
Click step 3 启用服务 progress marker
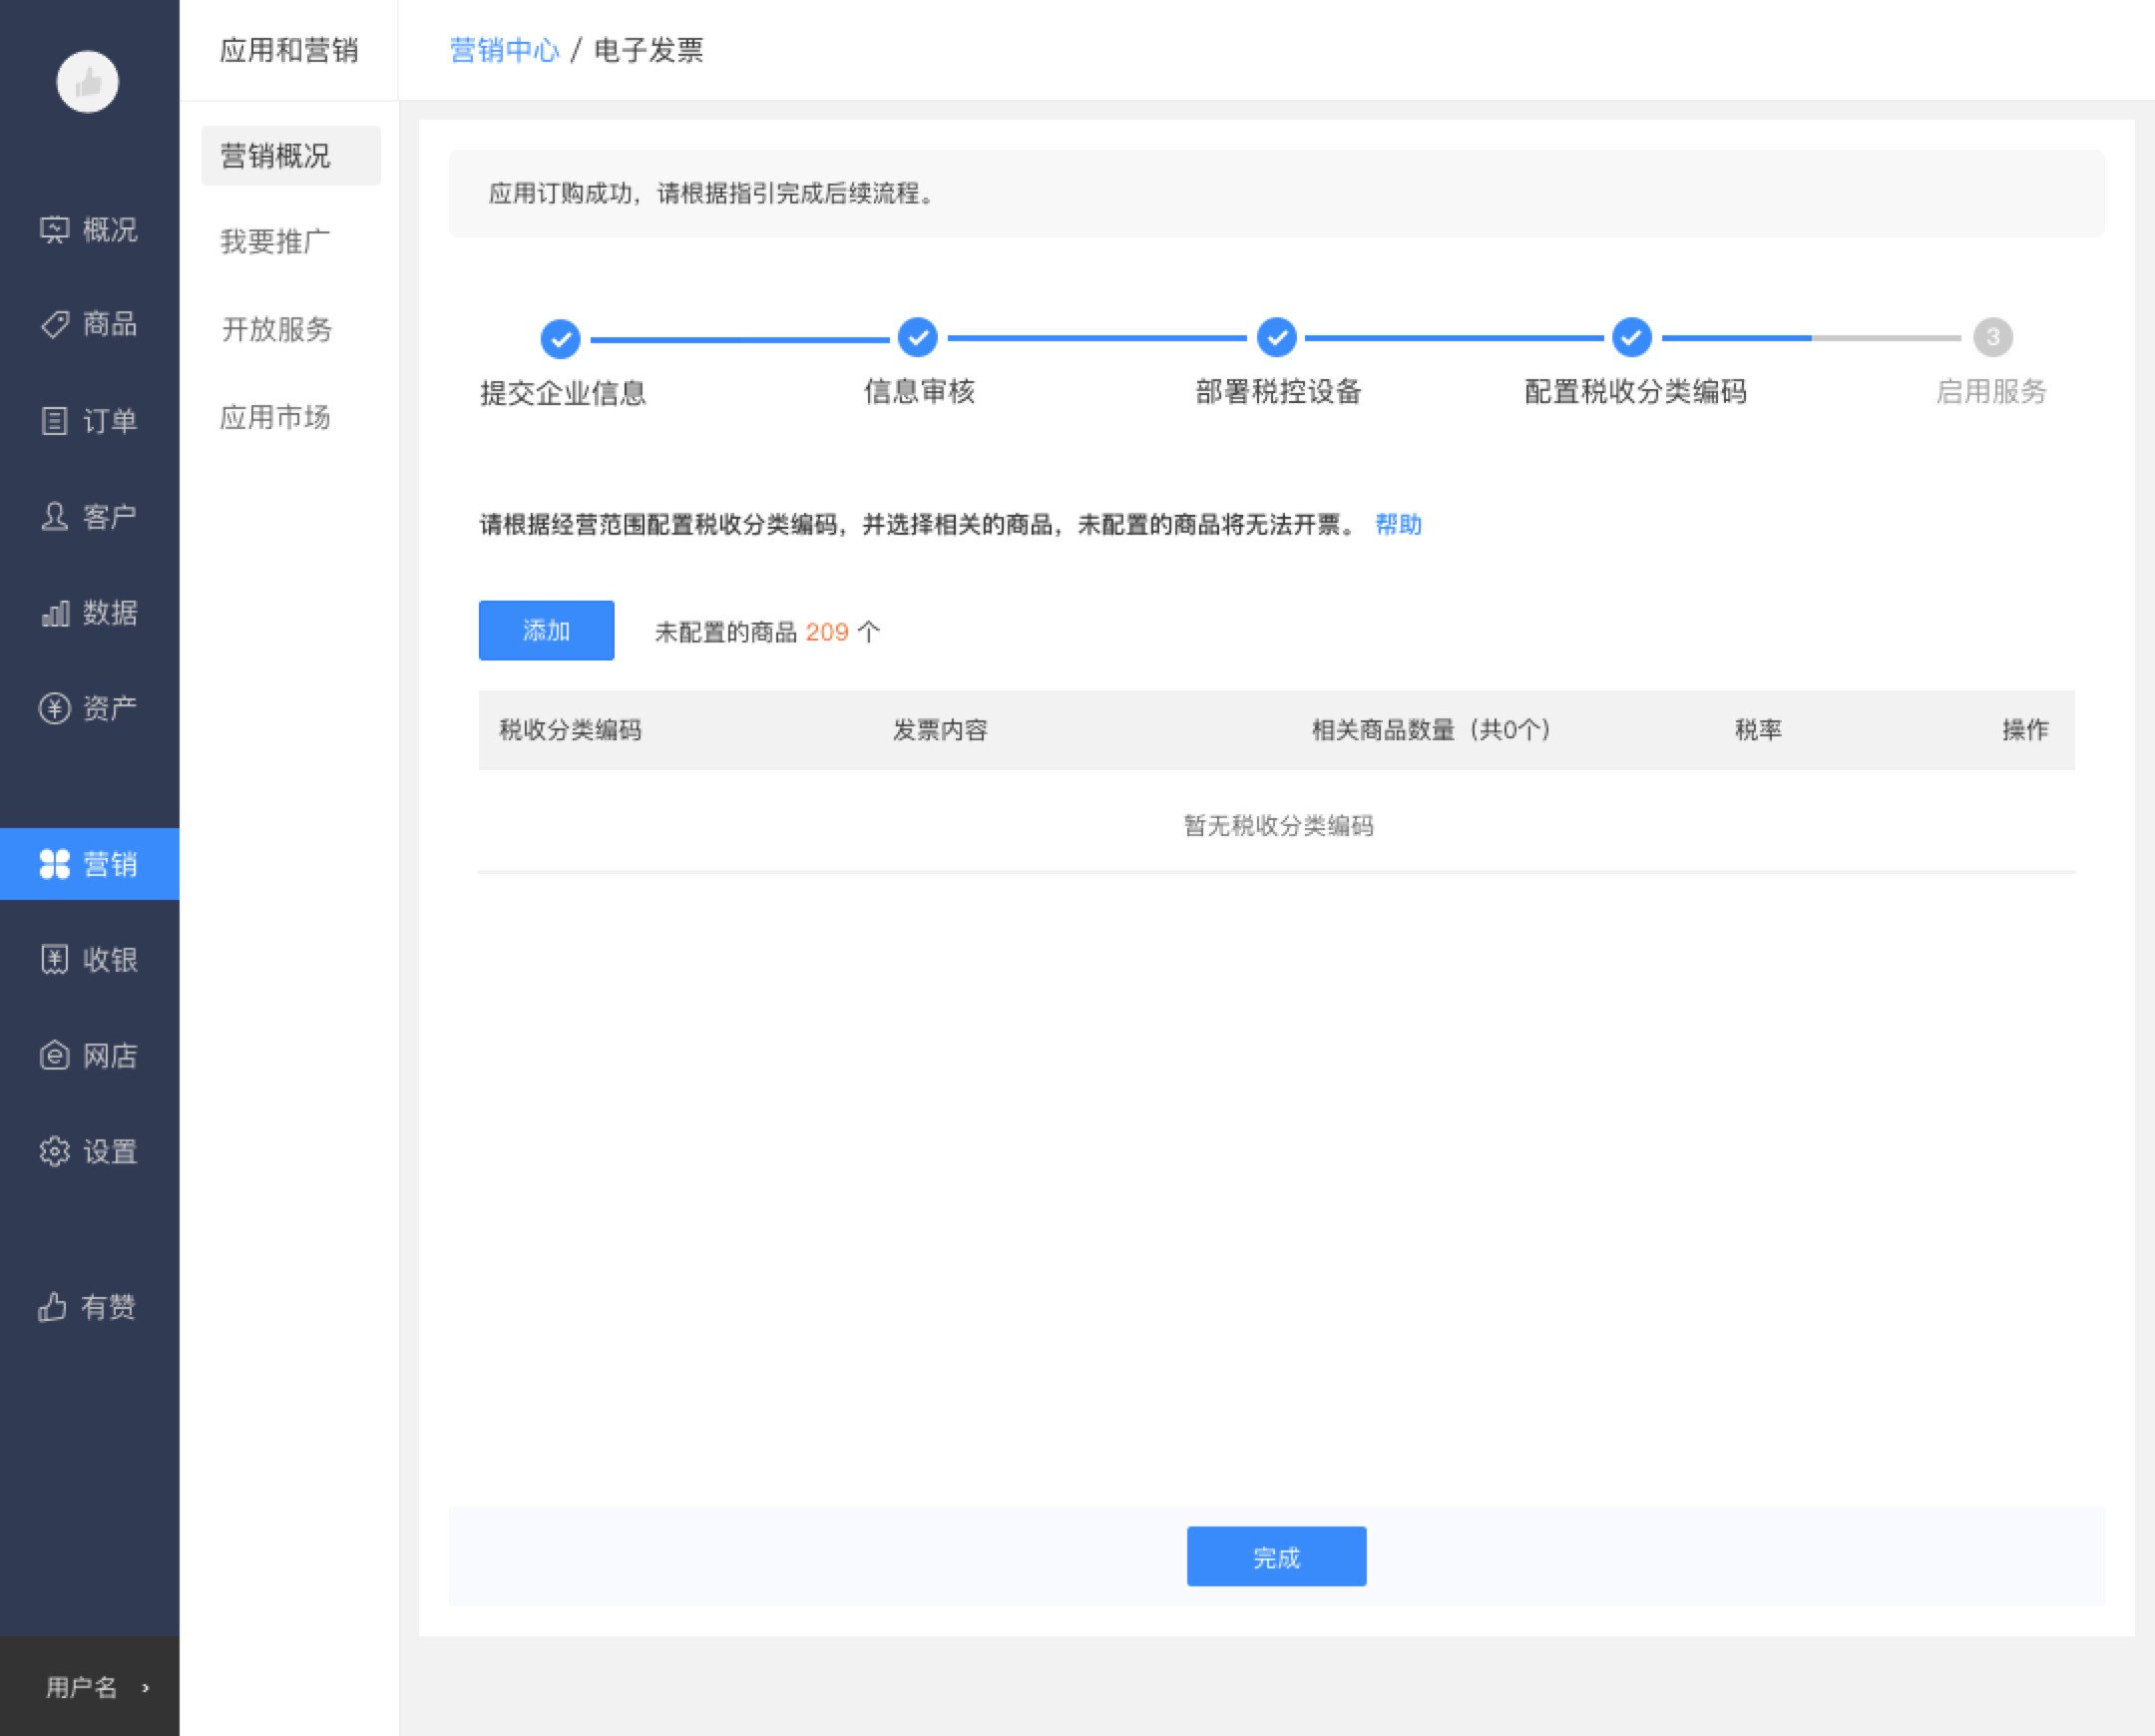(x=1992, y=338)
